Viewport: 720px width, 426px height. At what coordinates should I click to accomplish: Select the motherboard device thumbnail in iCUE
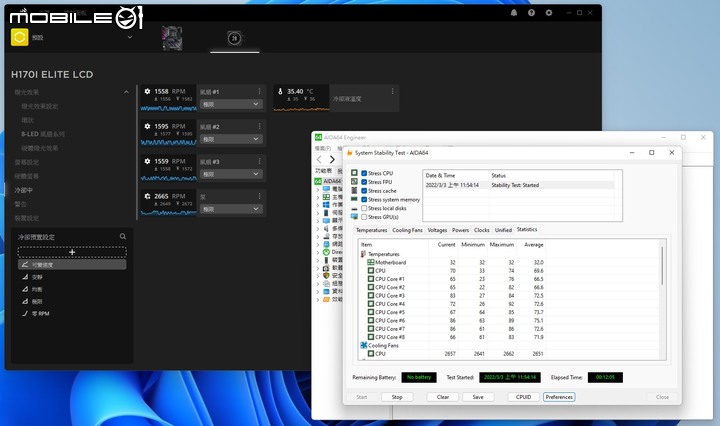pos(172,38)
